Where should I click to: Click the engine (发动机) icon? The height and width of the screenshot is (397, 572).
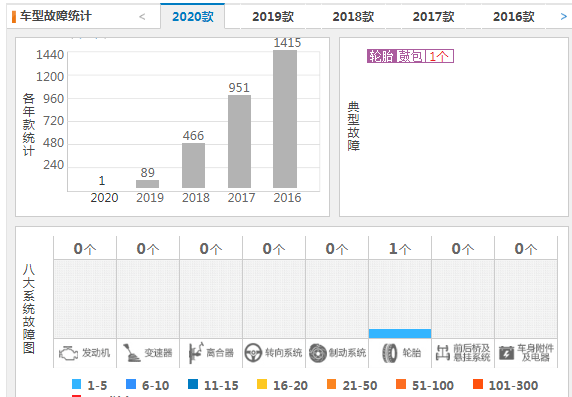[x=68, y=353]
